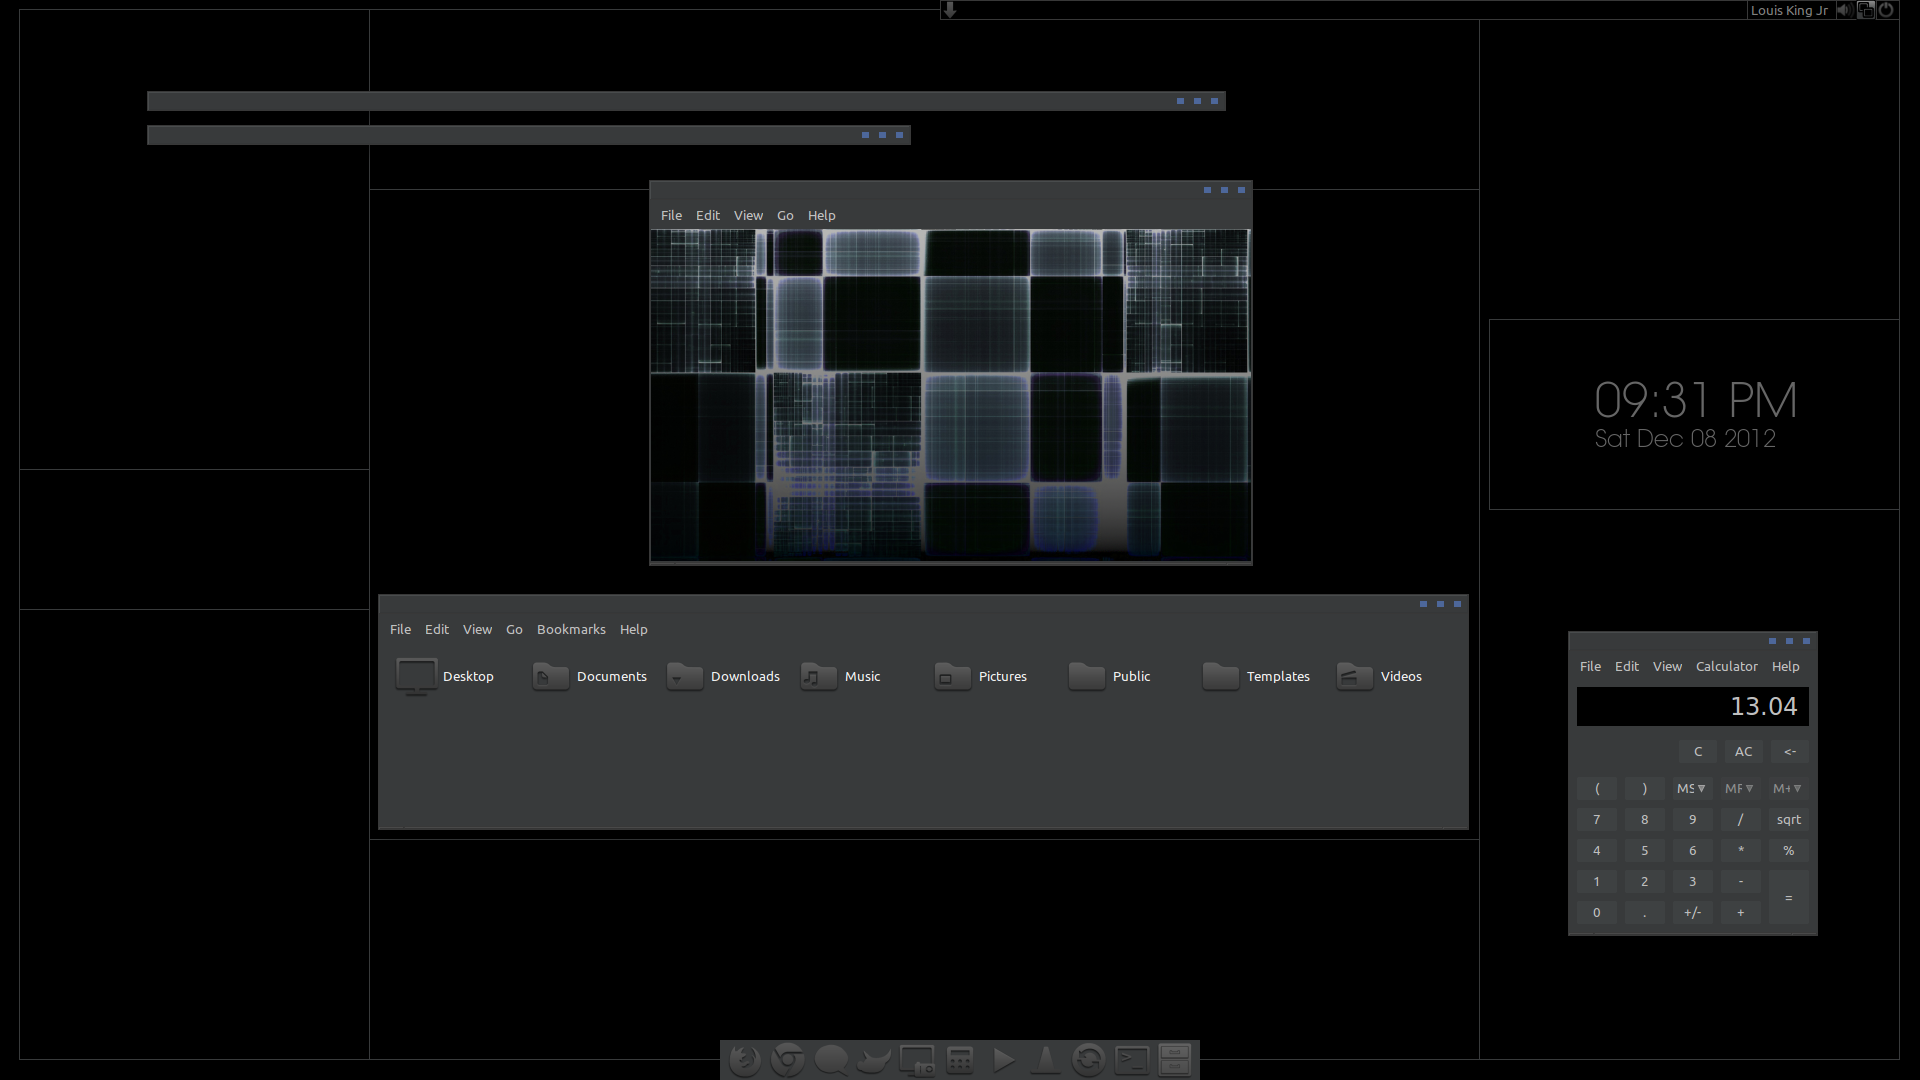Open the Calculator menu
1920x1080 pixels.
click(x=1725, y=665)
